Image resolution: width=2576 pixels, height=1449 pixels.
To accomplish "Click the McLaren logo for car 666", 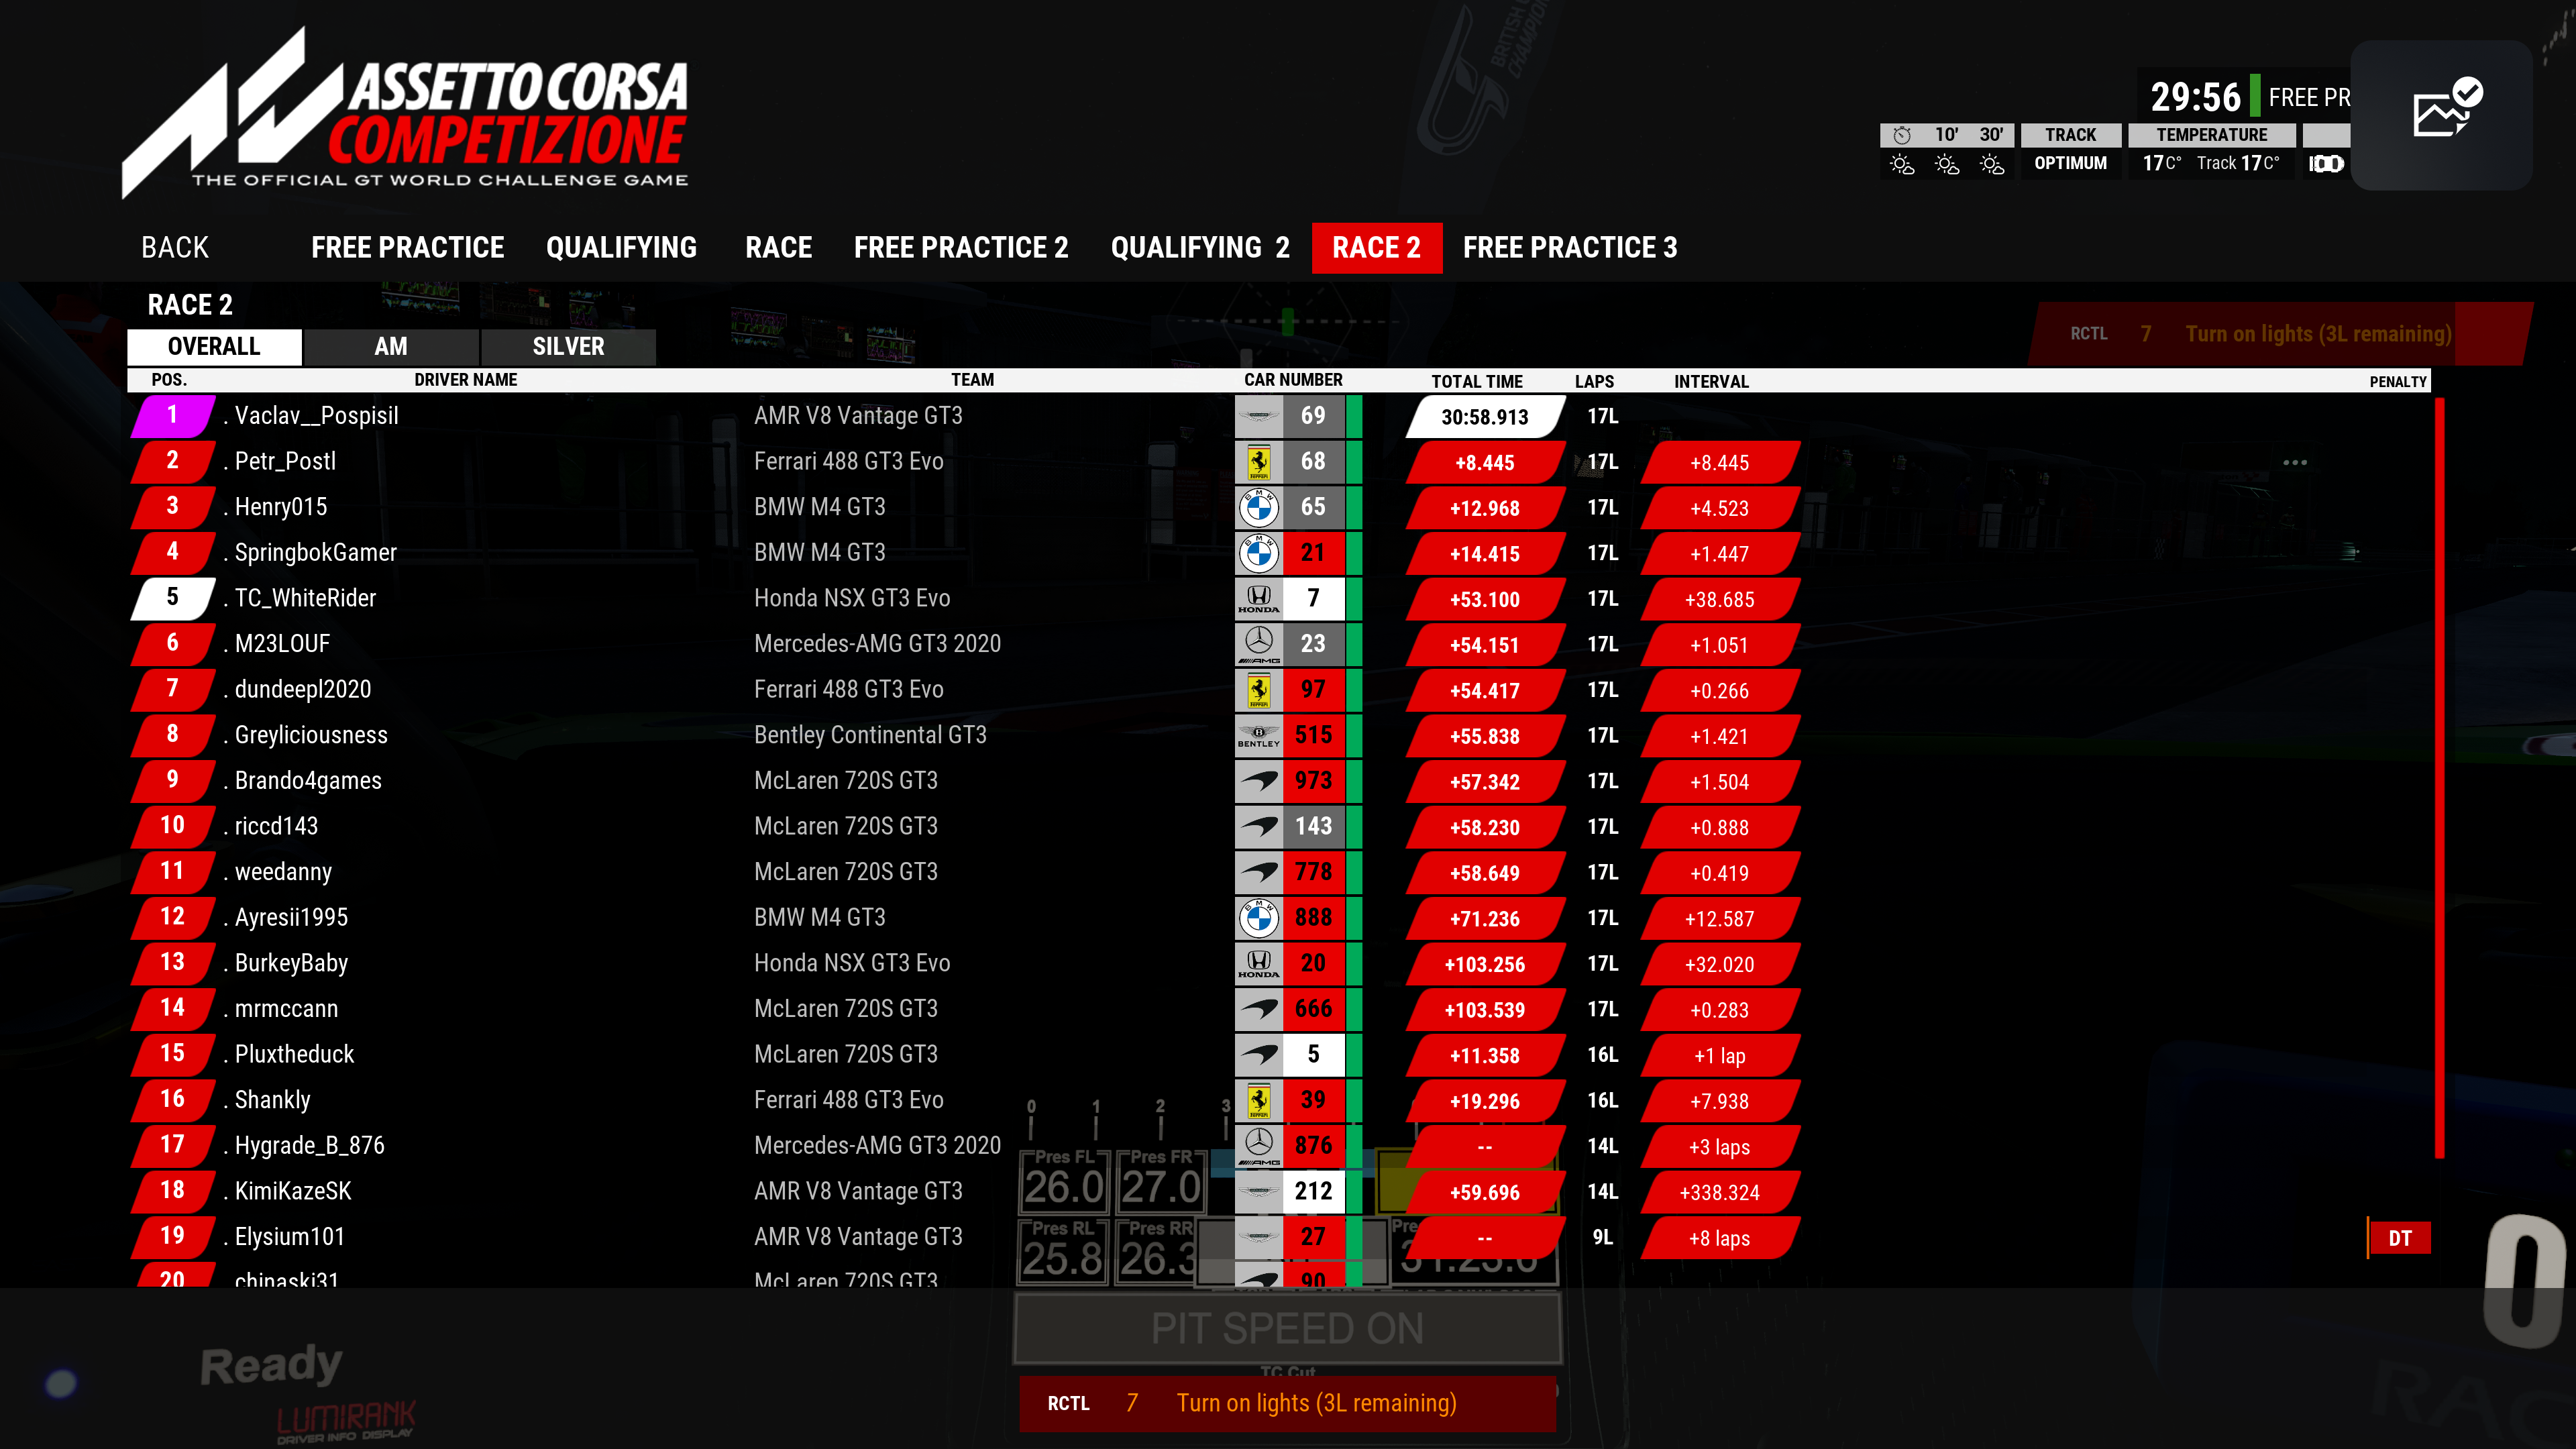I will (x=1259, y=1009).
